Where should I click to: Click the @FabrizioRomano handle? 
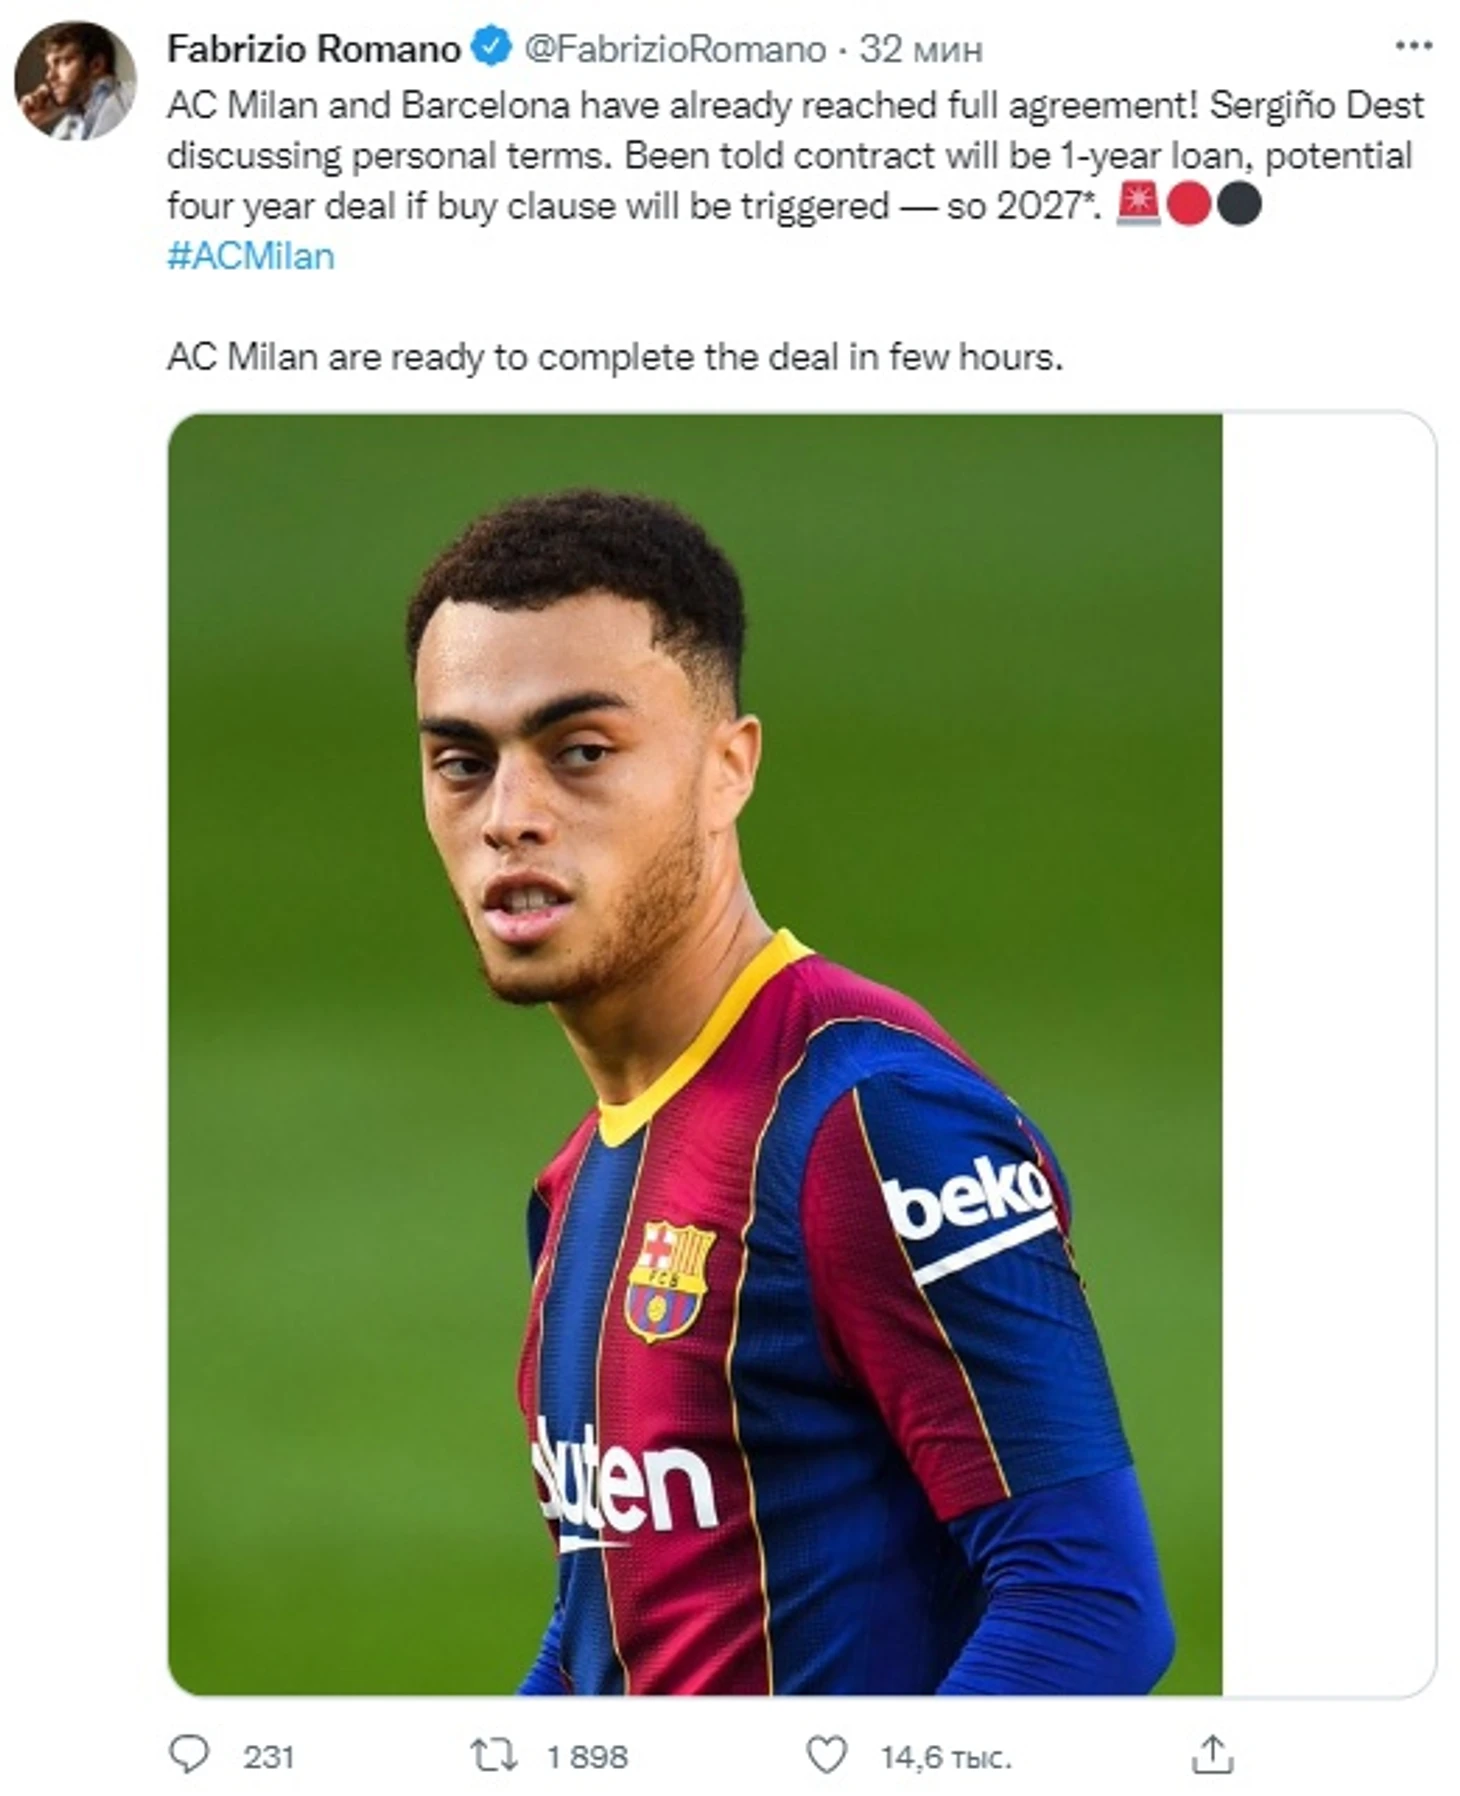click(x=675, y=48)
